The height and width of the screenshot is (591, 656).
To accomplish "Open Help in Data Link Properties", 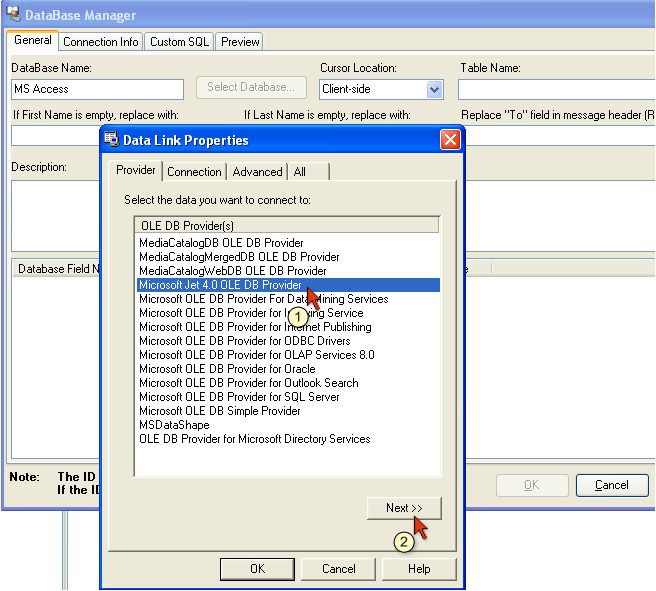I will coord(419,569).
